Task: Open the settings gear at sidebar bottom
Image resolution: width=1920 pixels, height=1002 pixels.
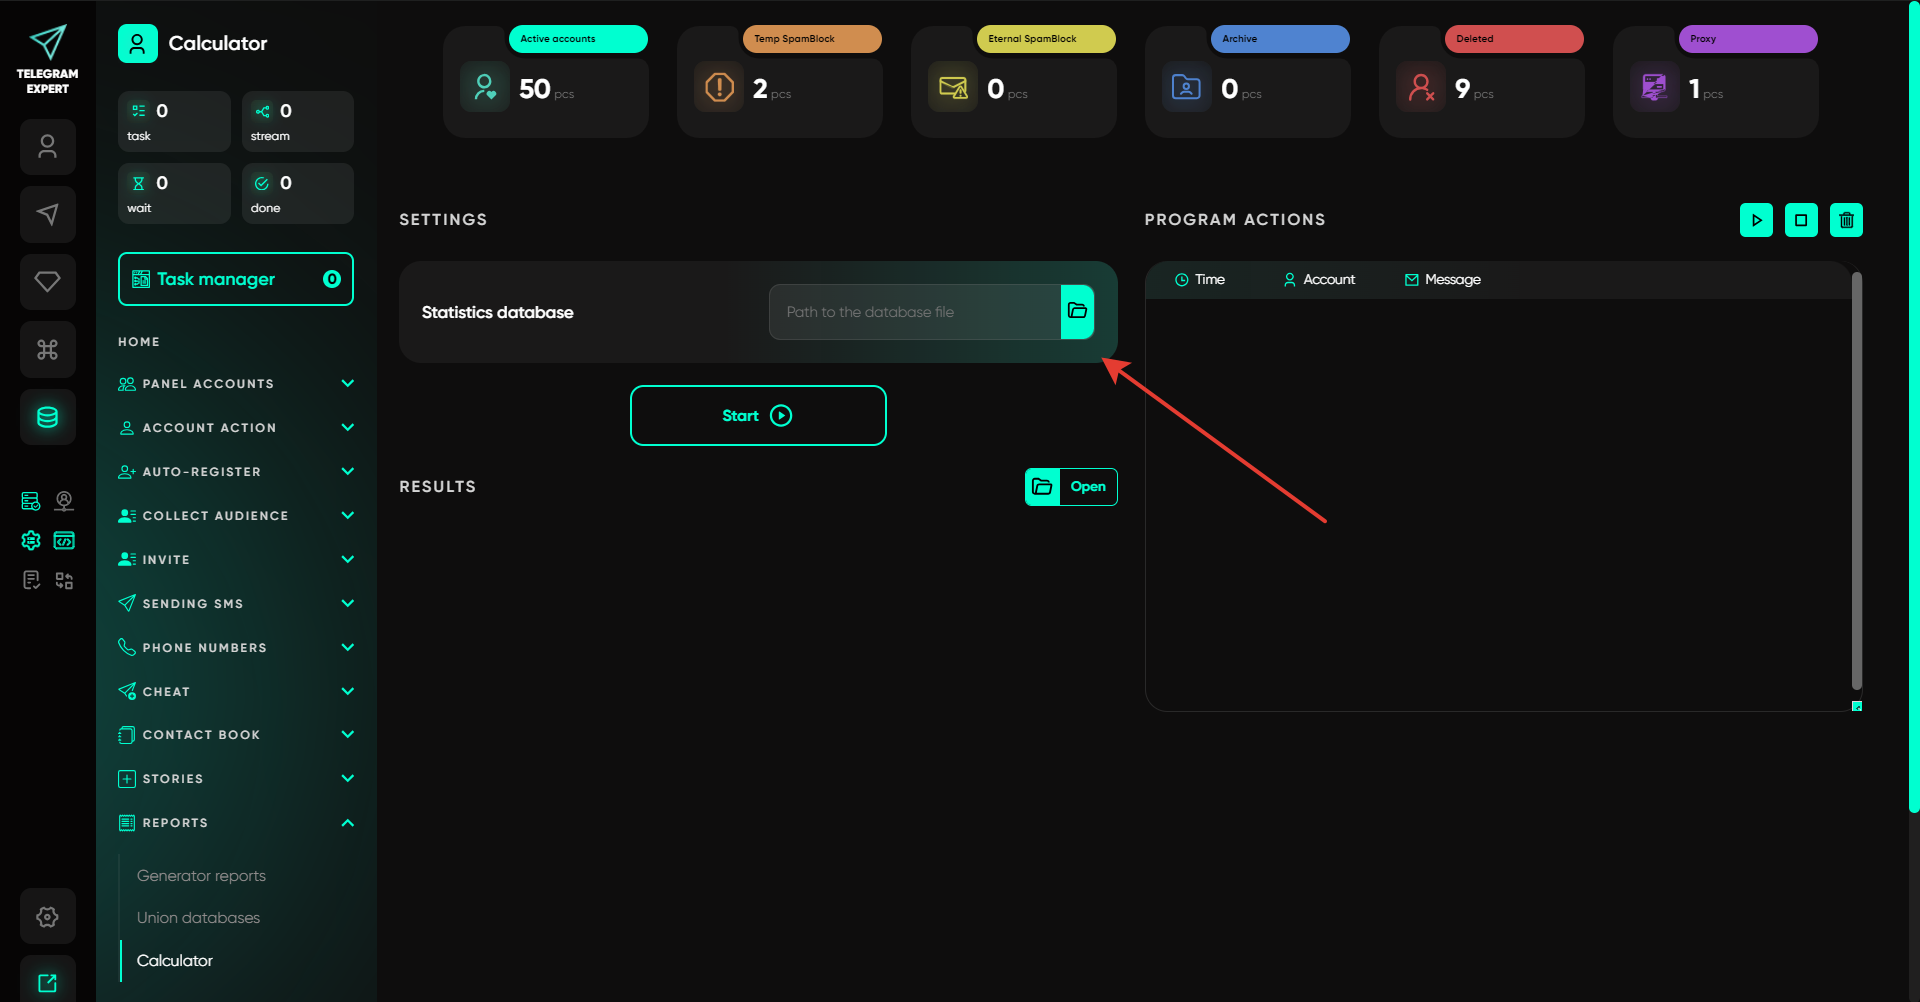Action: pyautogui.click(x=47, y=916)
